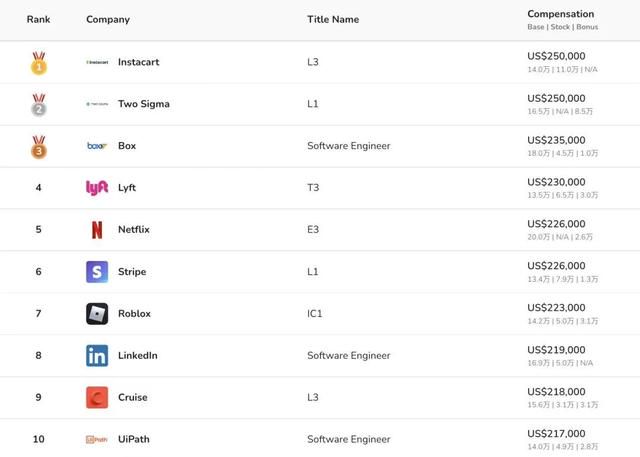640x457 pixels.
Task: Click Software Engineer title in LinkedIn row
Action: 349,356
